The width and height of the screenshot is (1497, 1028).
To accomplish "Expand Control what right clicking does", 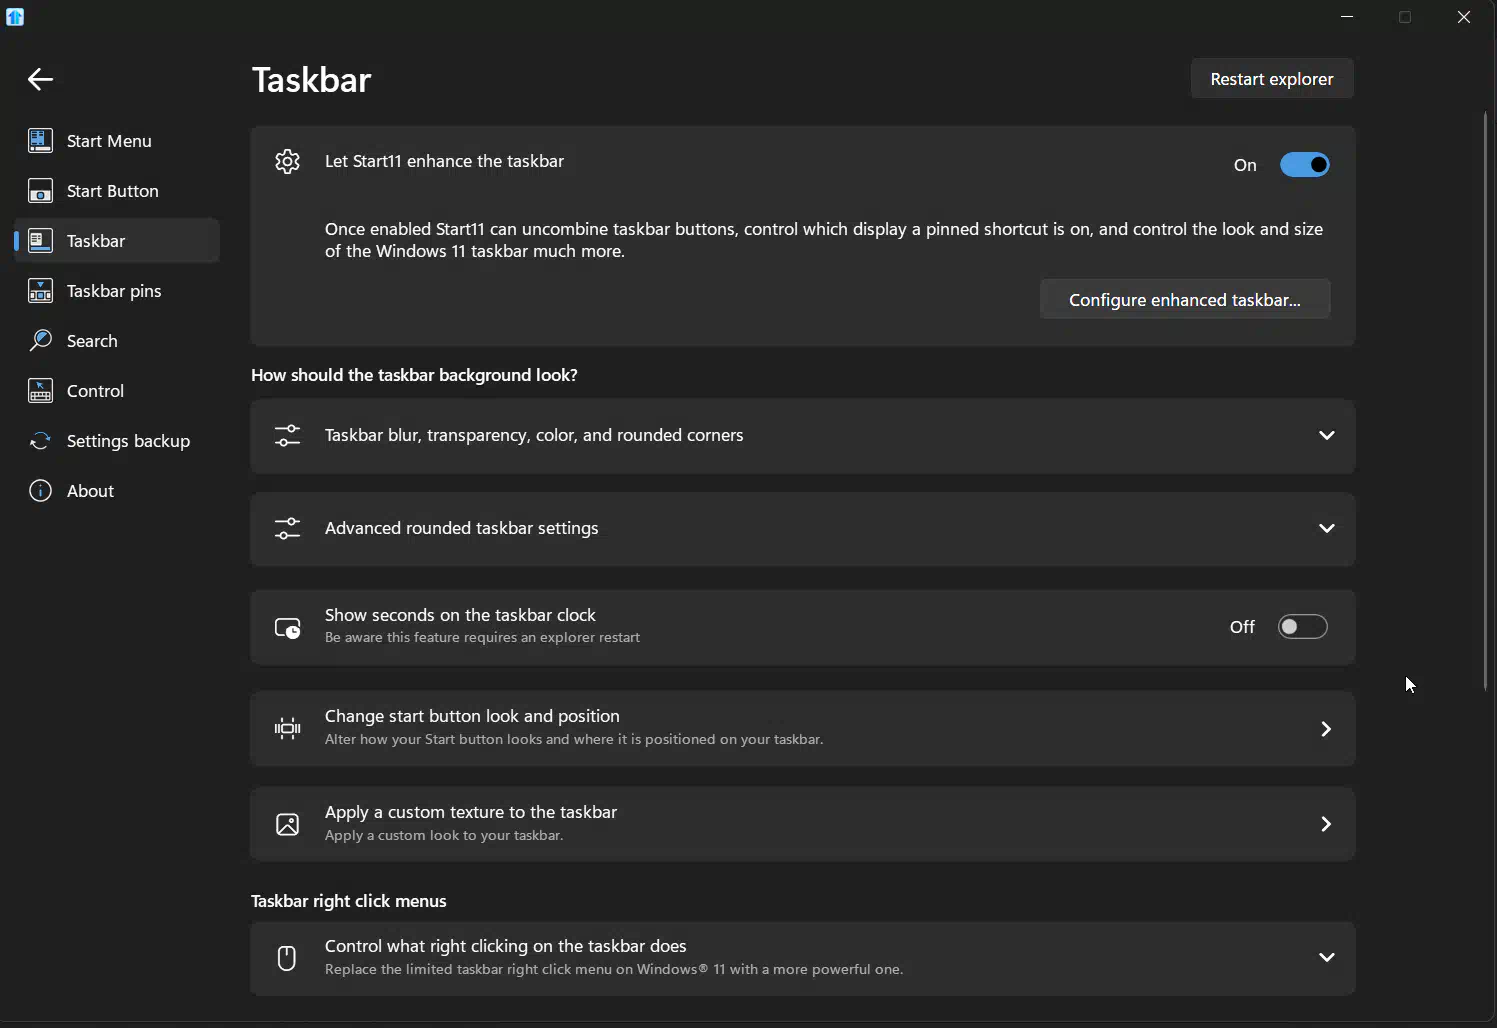I will [803, 958].
